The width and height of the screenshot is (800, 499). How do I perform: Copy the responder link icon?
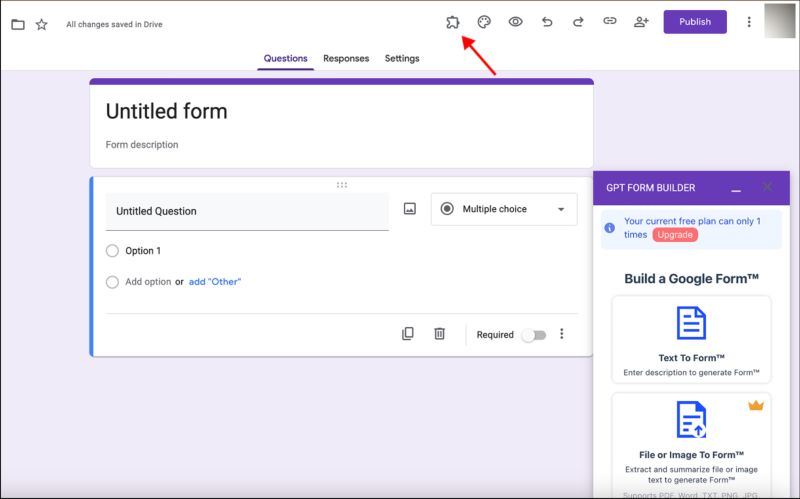pos(609,22)
